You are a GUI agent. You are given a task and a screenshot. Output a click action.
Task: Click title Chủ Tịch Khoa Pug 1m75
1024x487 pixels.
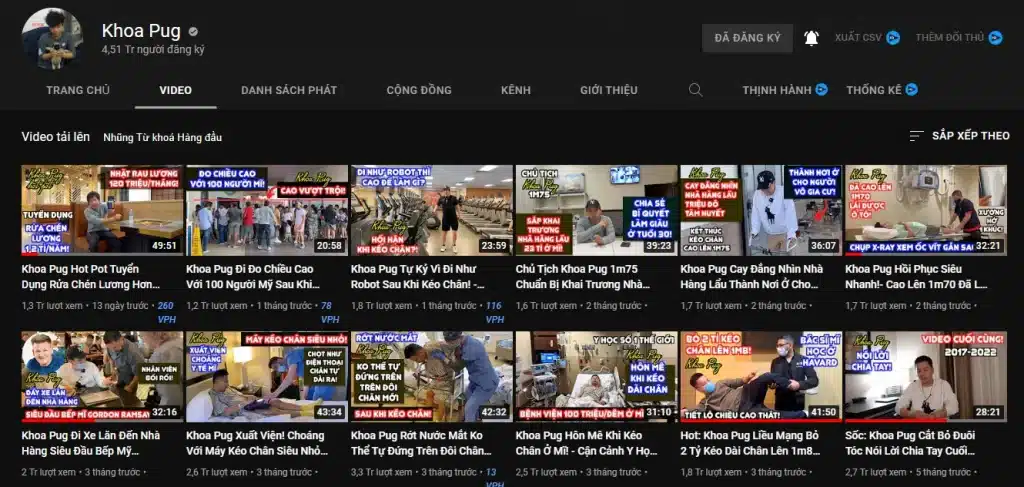pyautogui.click(x=583, y=277)
